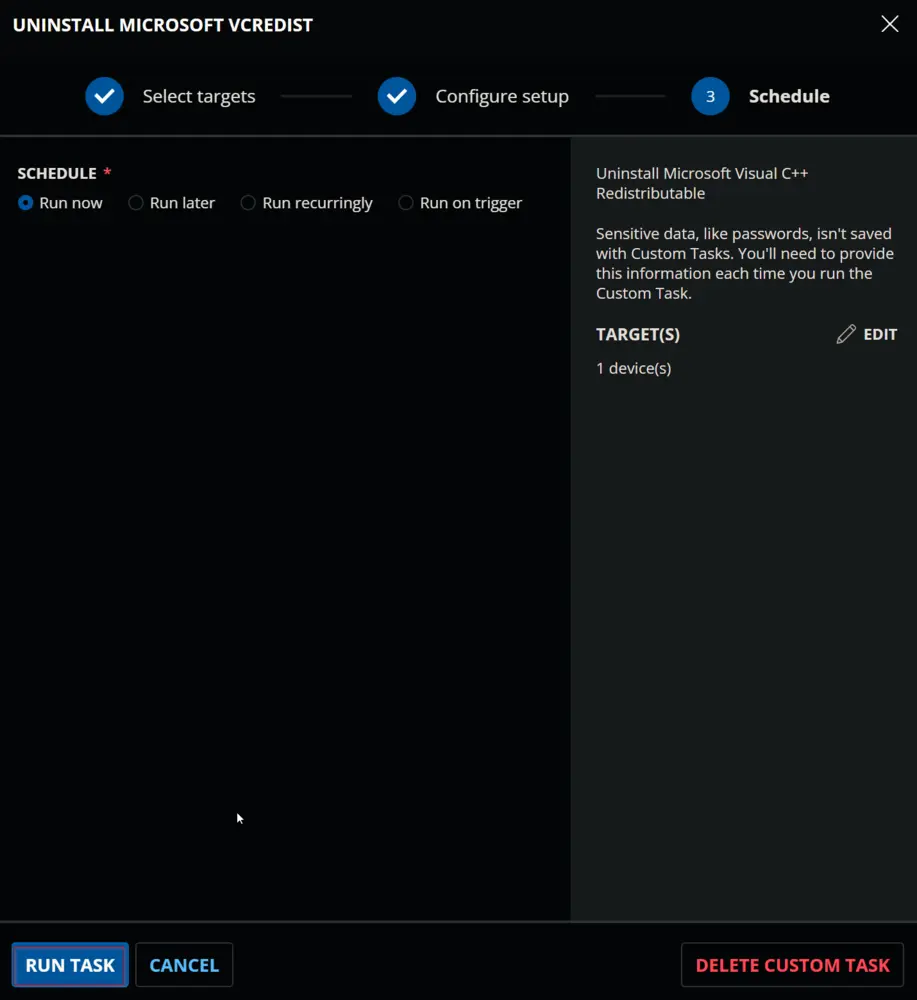Viewport: 917px width, 1000px height.
Task: Click the '1 device(s)' target count text
Action: click(633, 369)
